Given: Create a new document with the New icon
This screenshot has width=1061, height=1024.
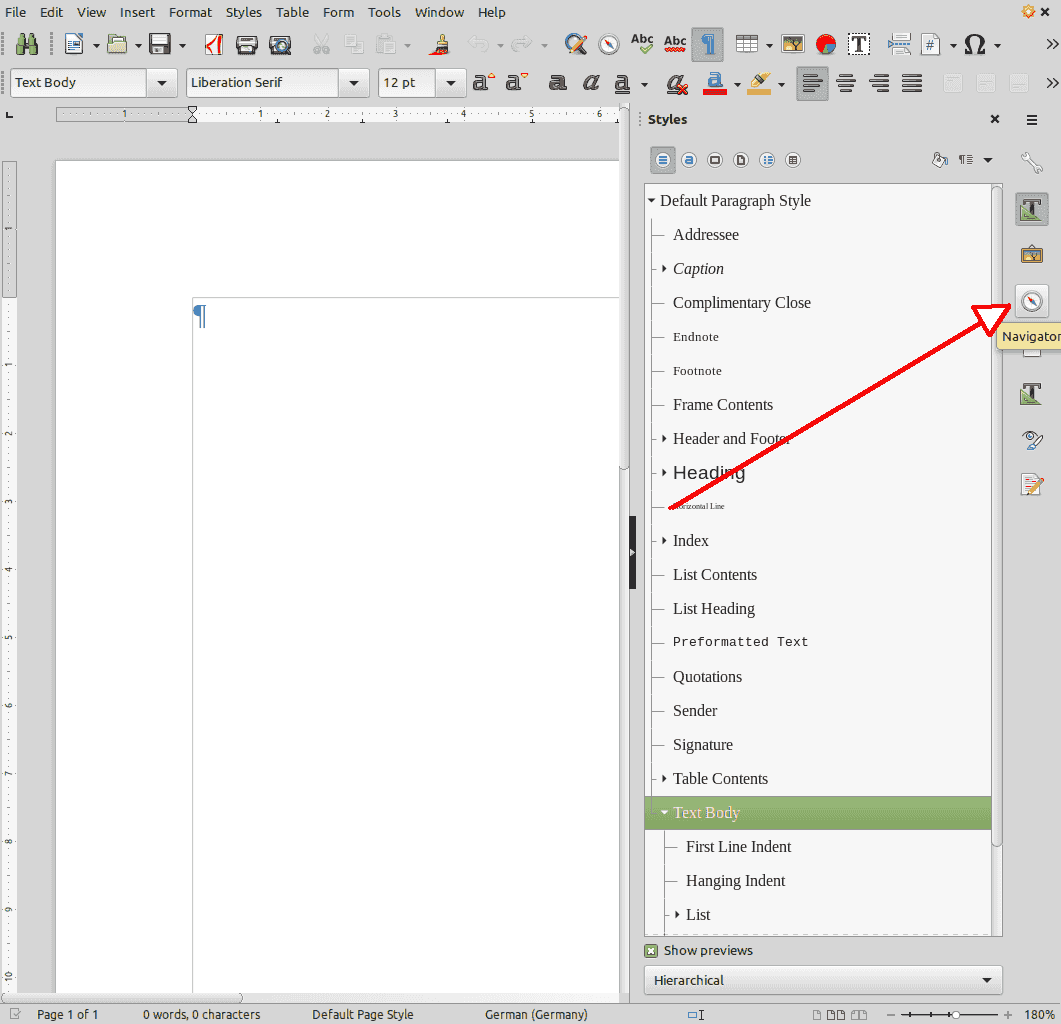Looking at the screenshot, I should (x=74, y=45).
